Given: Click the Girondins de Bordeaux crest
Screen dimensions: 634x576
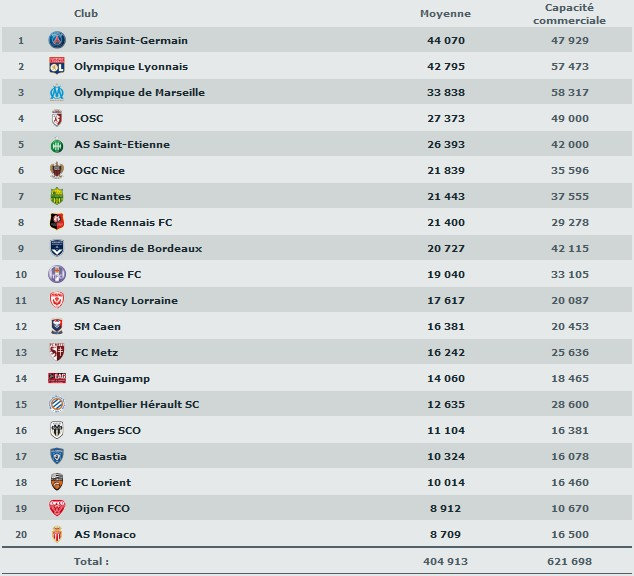Looking at the screenshot, I should (x=56, y=249).
